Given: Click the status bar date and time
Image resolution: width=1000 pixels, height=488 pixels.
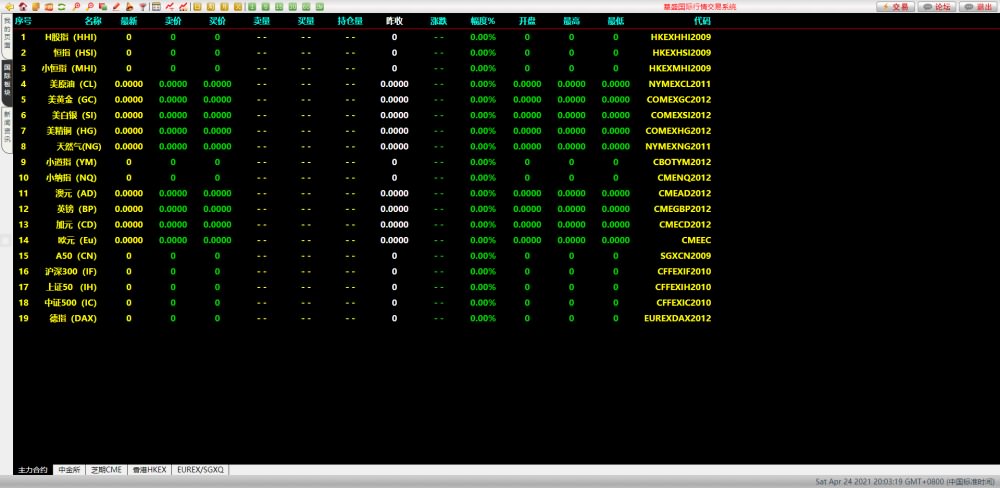Looking at the screenshot, I should pyautogui.click(x=905, y=482).
